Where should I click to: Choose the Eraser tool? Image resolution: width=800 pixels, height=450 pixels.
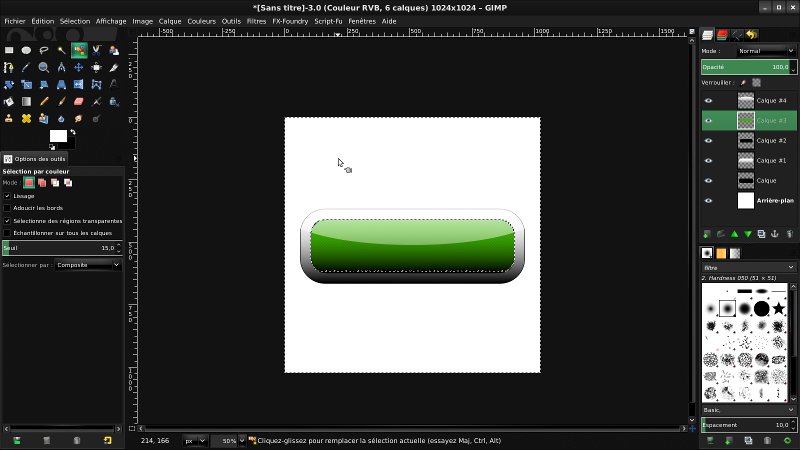click(x=79, y=102)
